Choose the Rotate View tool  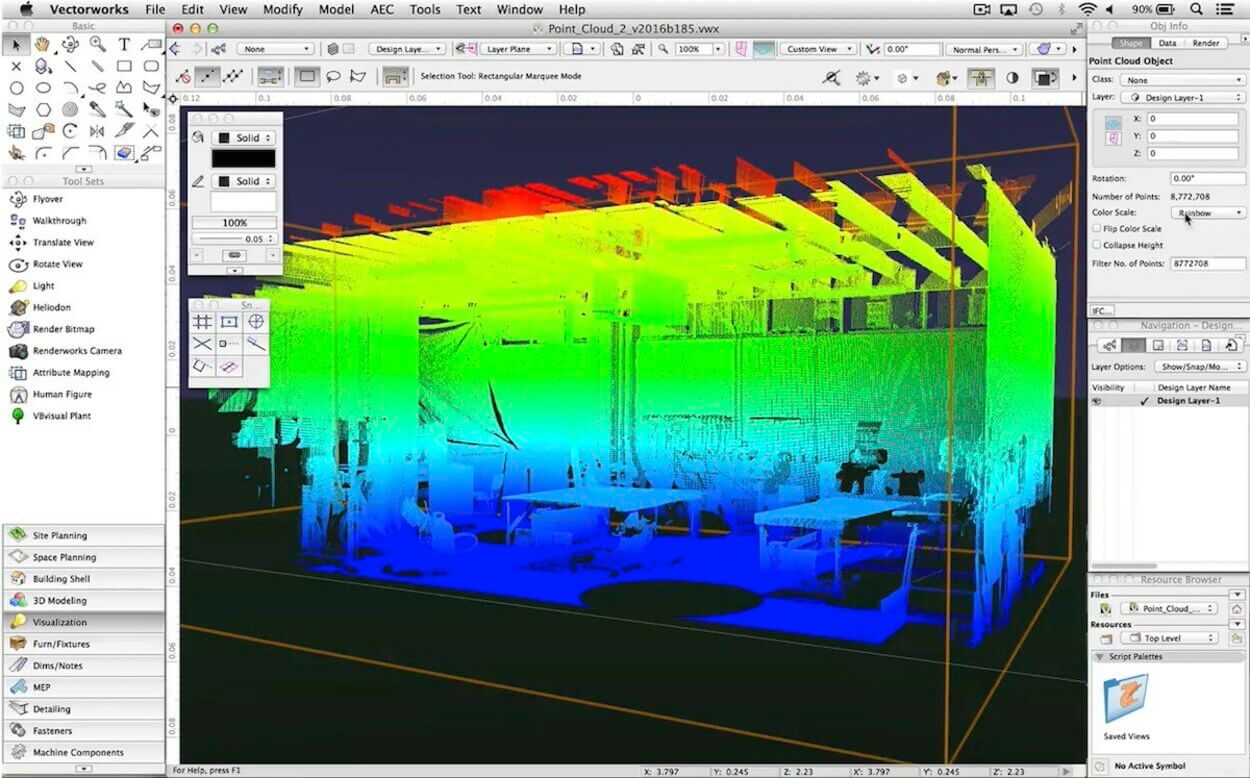[58, 264]
